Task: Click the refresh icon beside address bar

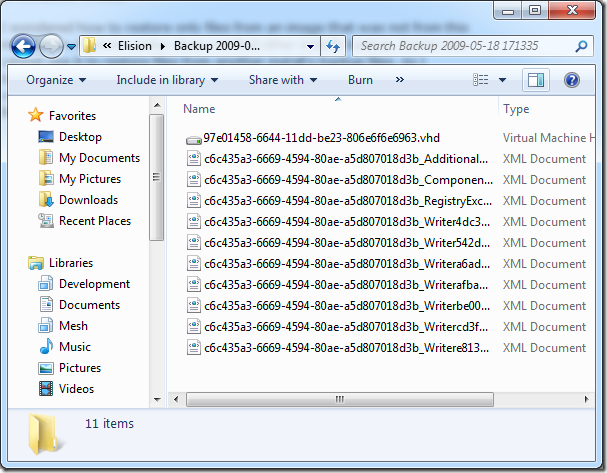Action: 333,46
